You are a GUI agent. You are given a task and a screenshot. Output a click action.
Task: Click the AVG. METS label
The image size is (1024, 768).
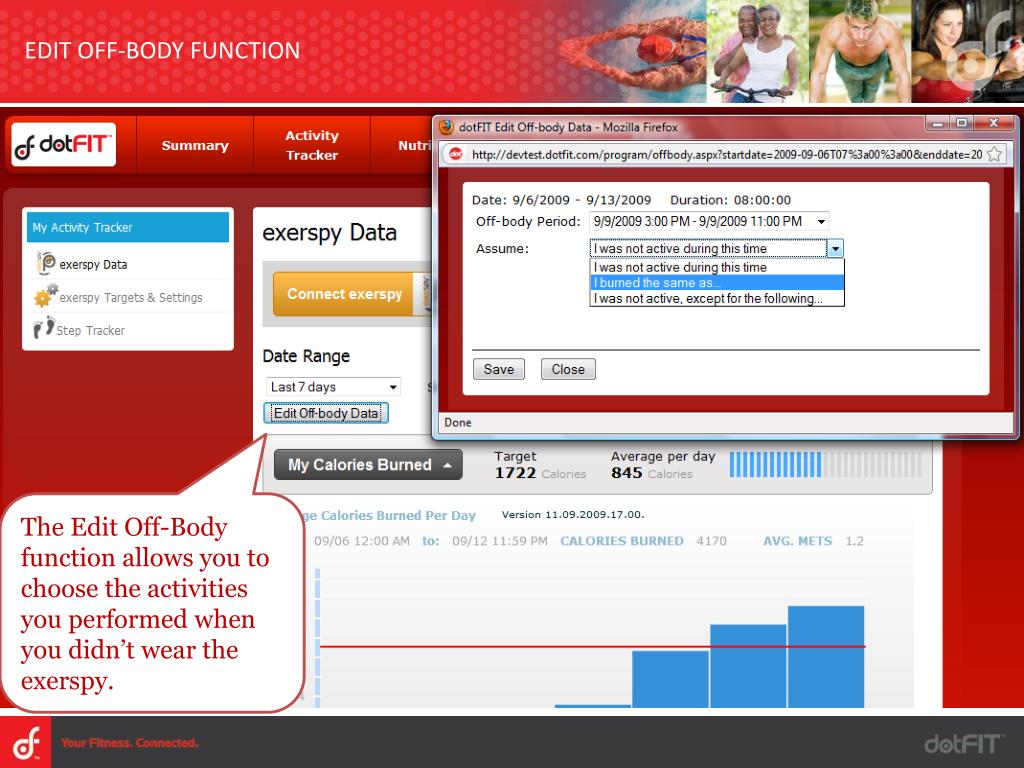(797, 541)
